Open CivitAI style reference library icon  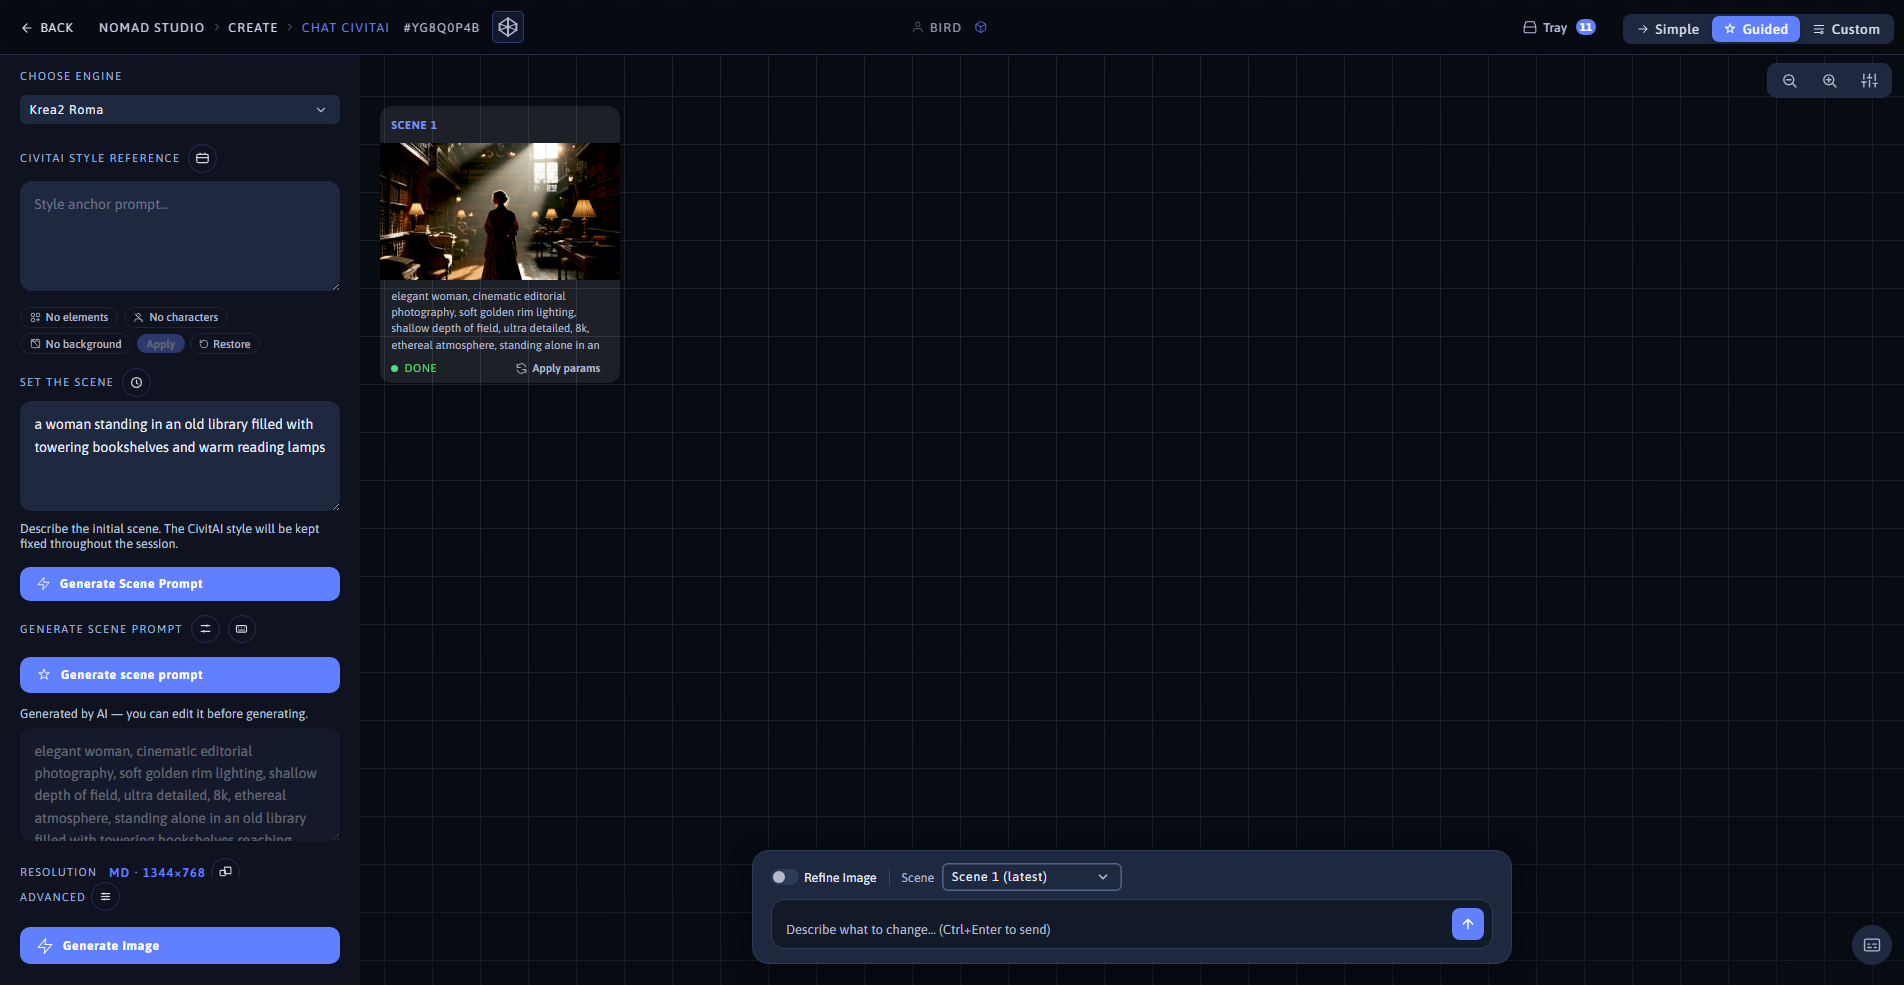point(202,158)
